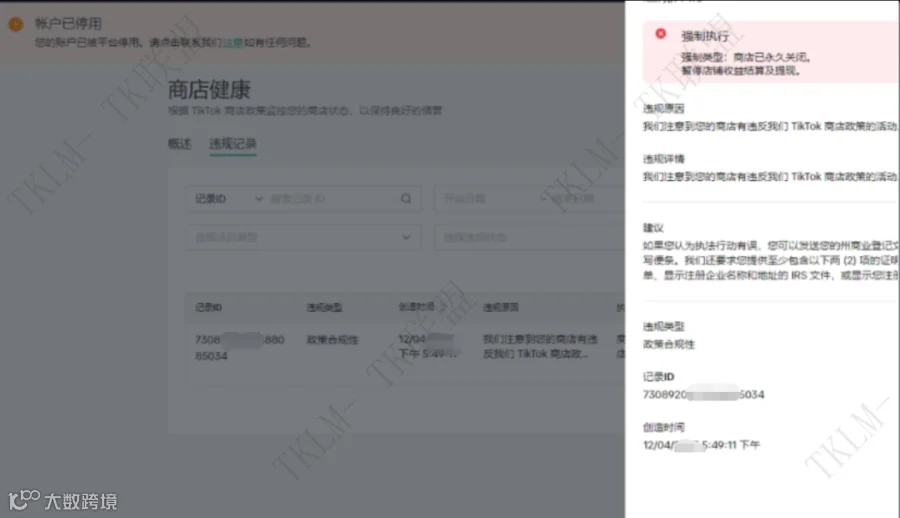
Task: Click the 建议 suggestion paragraph
Action: coord(770,260)
